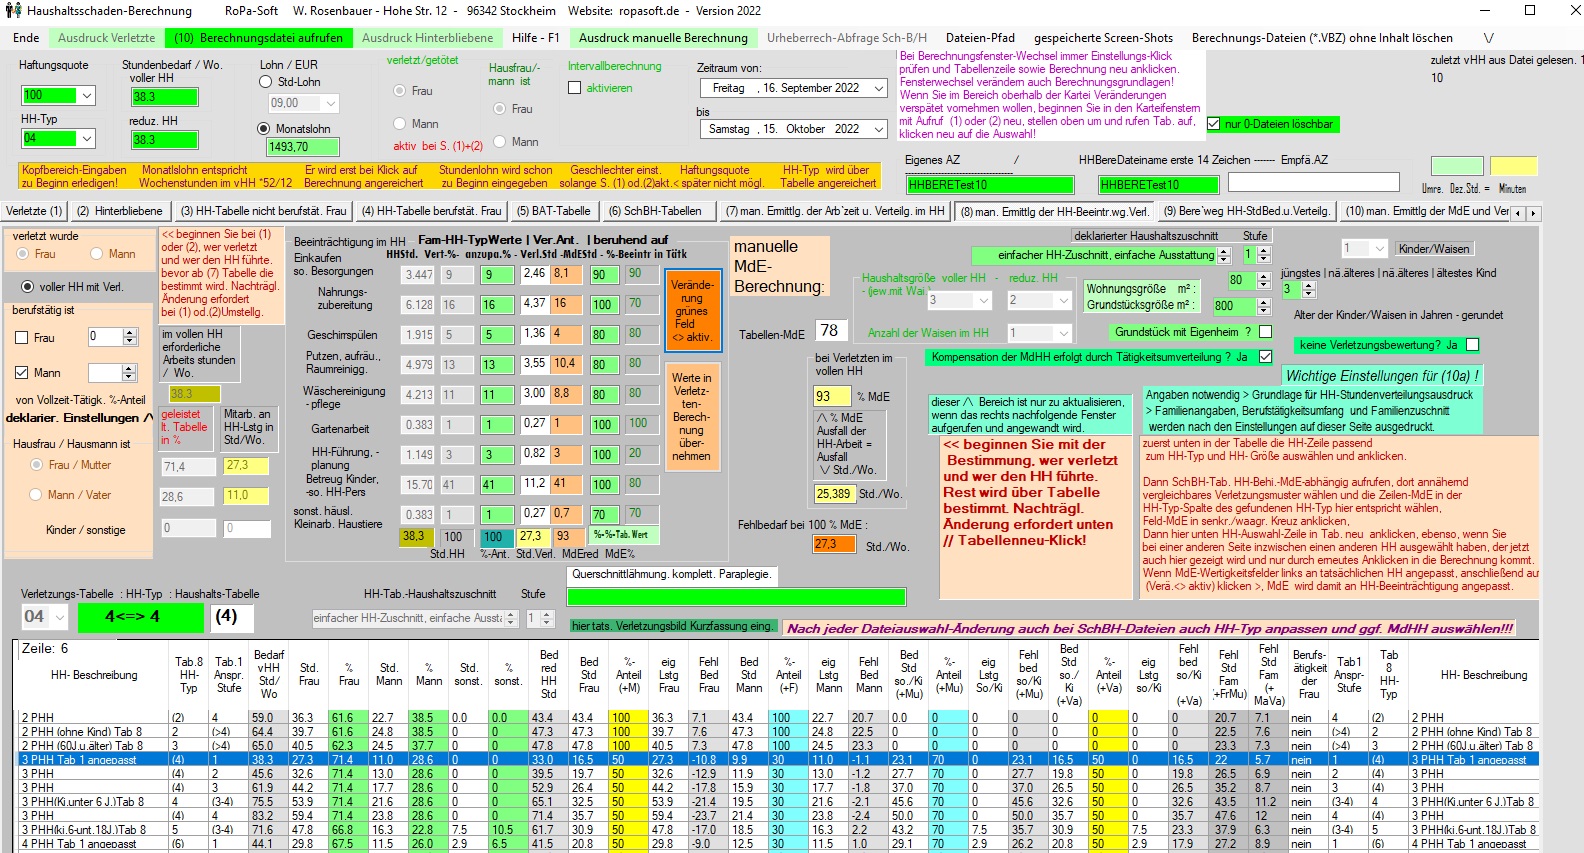Raise the Stufe value using up arrow
Viewport: 1584px width, 853px height.
pyautogui.click(x=1263, y=250)
